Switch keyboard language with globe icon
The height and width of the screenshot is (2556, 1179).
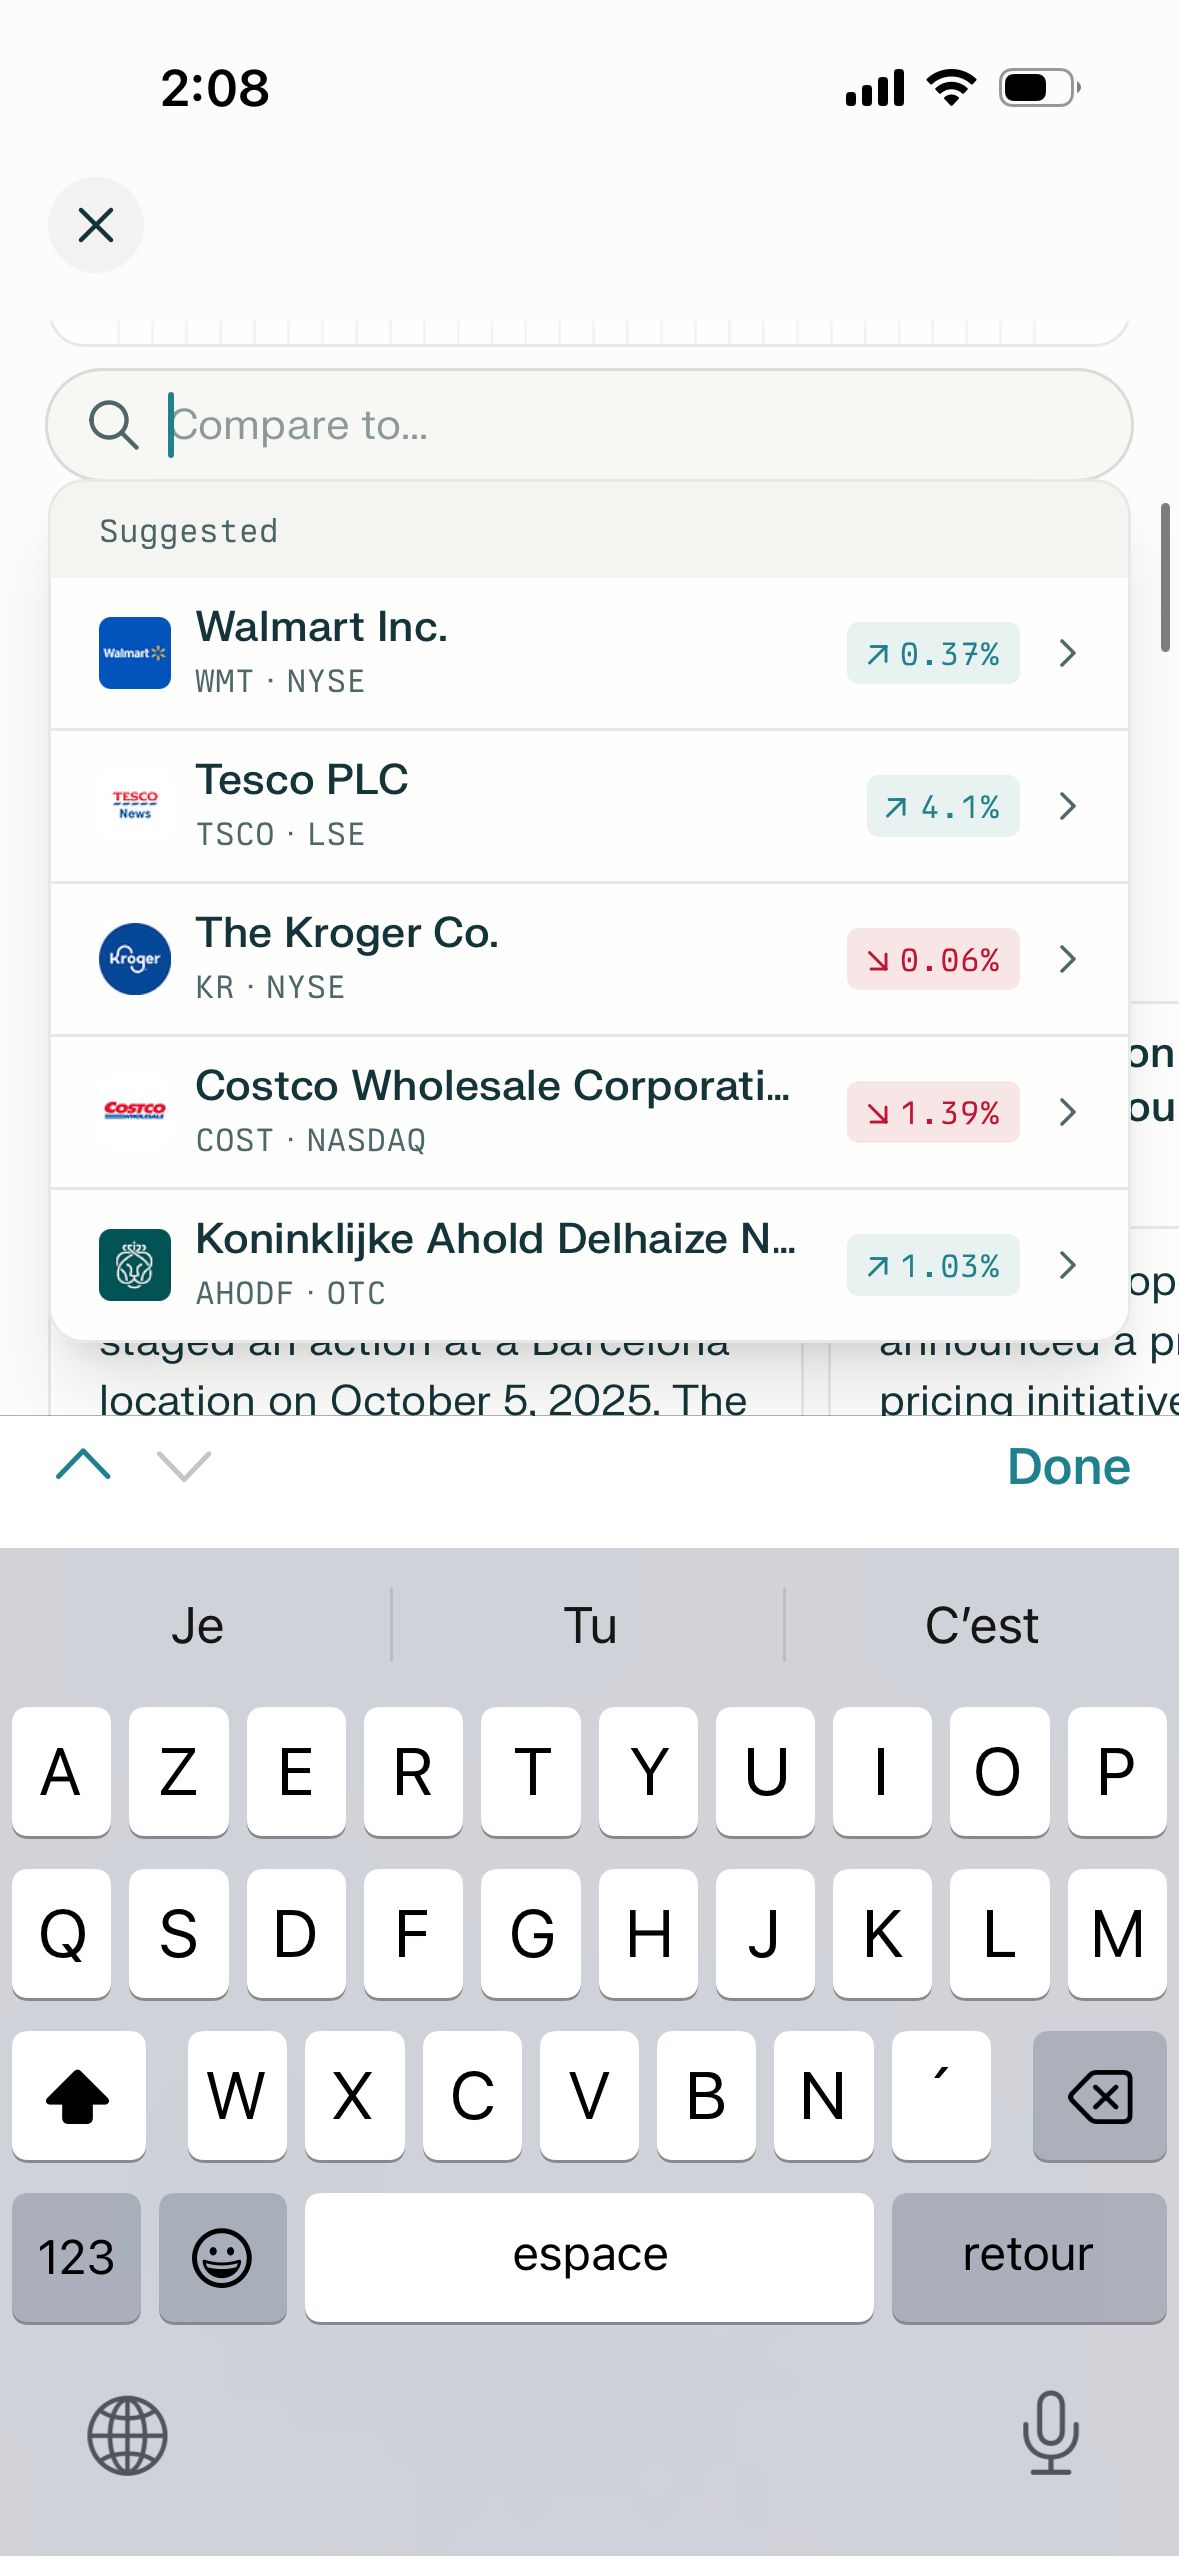(x=127, y=2435)
